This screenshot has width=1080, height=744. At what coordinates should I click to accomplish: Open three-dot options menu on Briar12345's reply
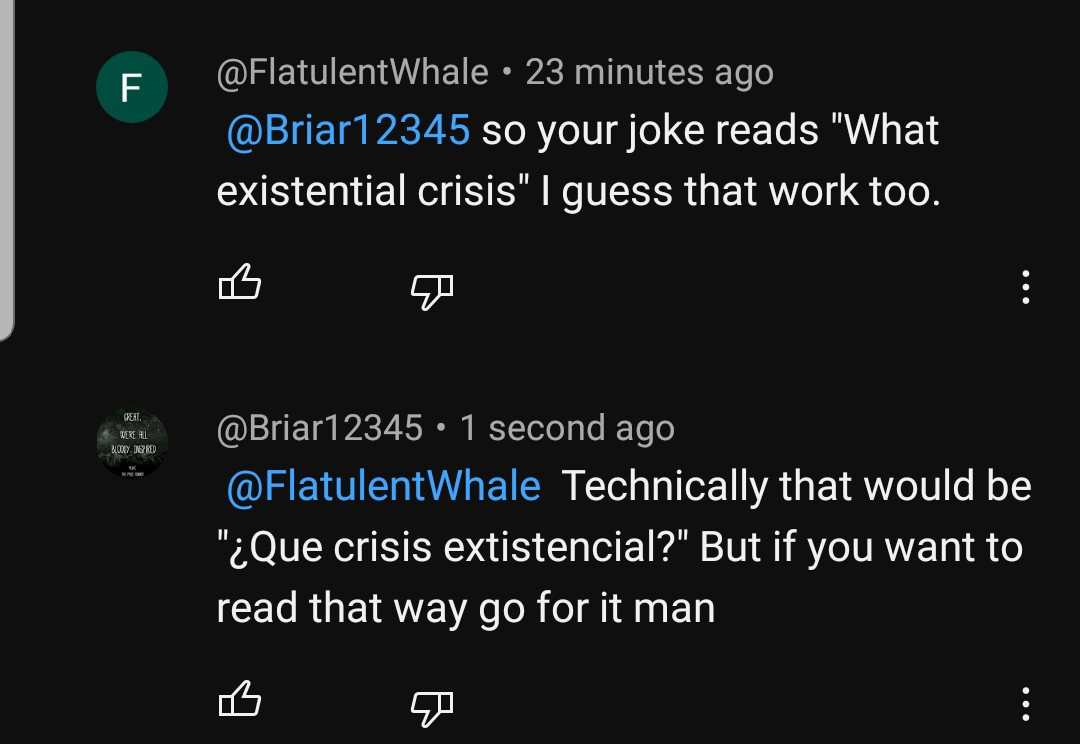pyautogui.click(x=1025, y=703)
